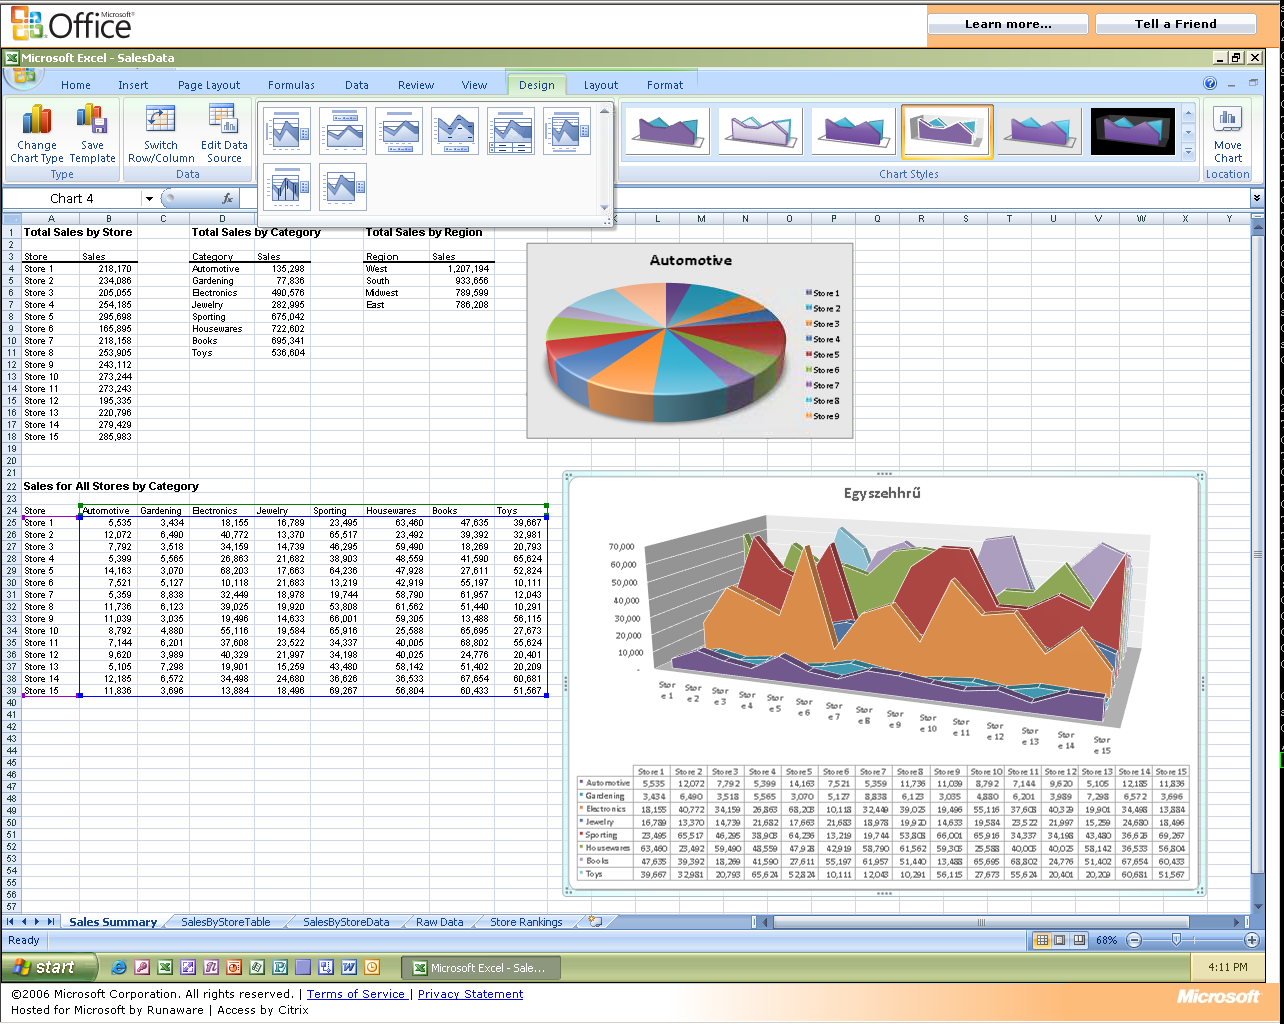Apply the highlighted chart style with gray walls
Image resolution: width=1284 pixels, height=1024 pixels.
[947, 132]
